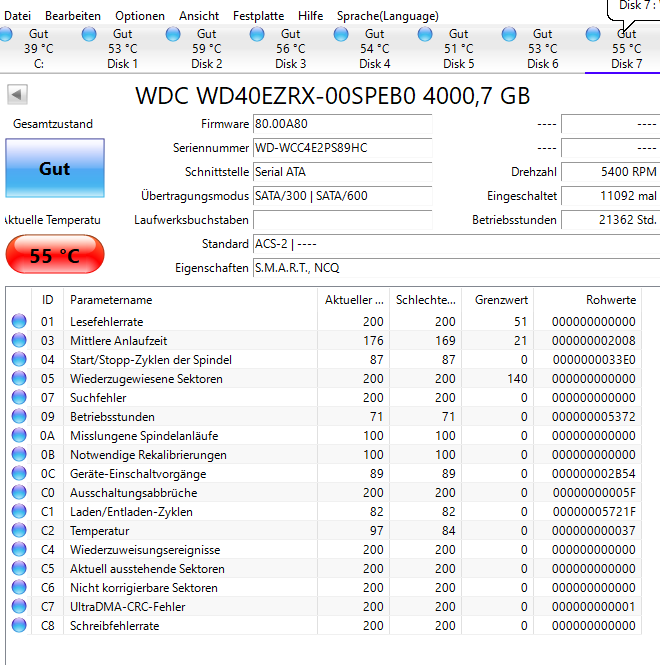Open the Optionen menu

(x=140, y=16)
